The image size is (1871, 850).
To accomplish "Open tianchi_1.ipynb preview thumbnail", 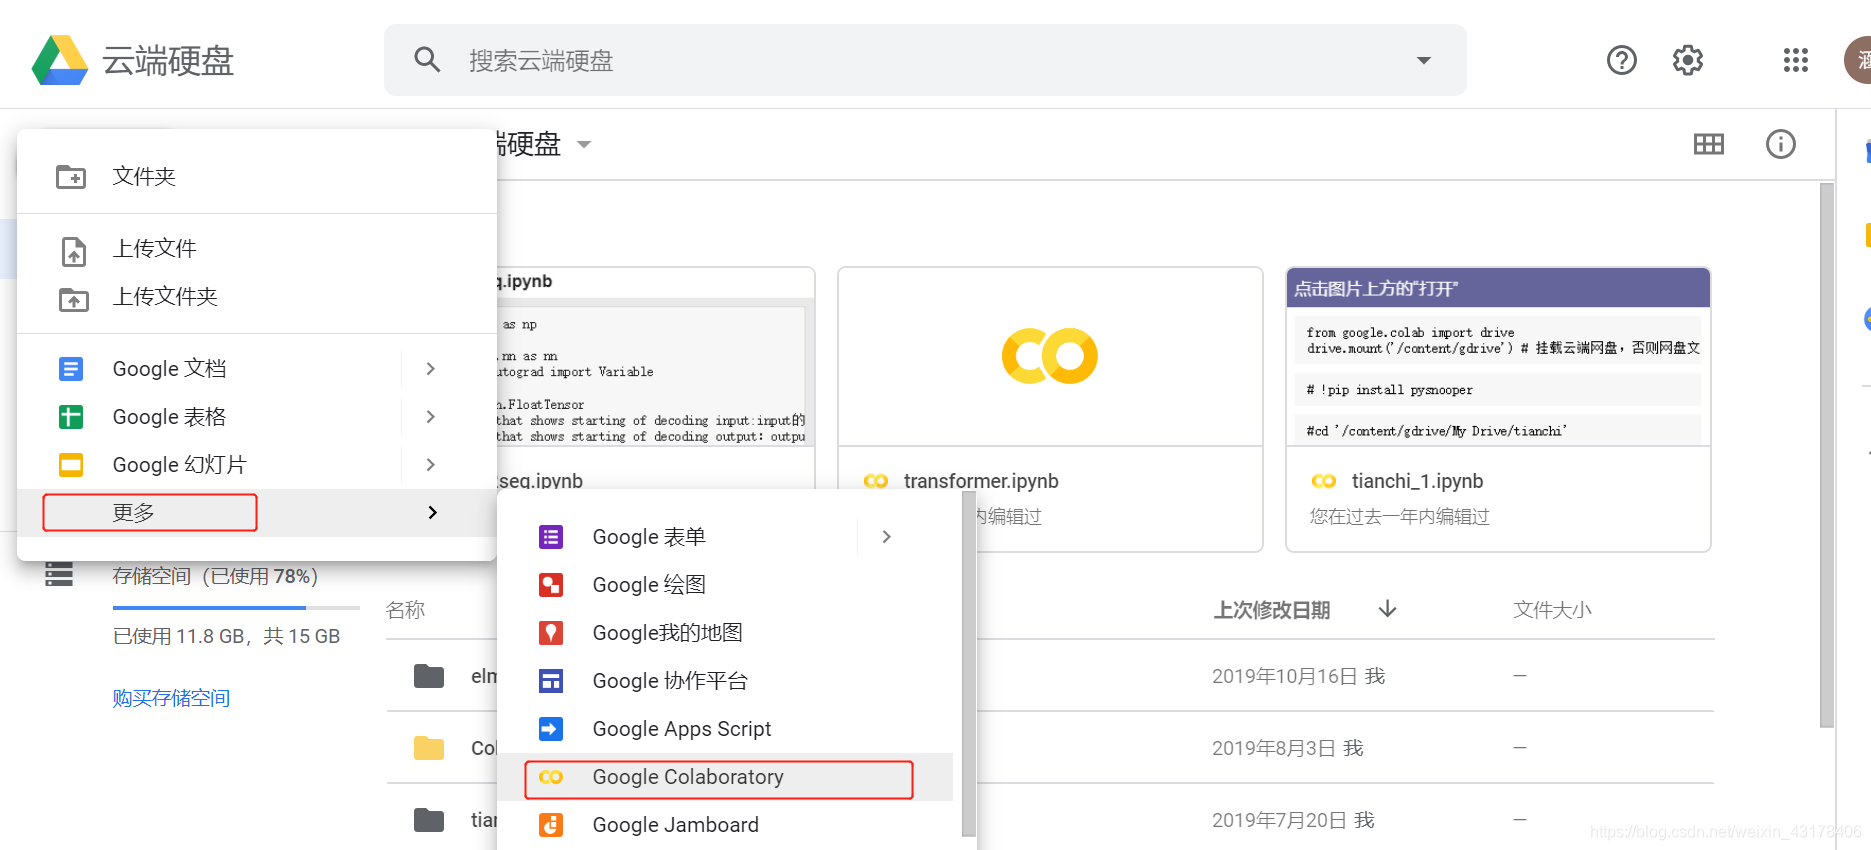I will pyautogui.click(x=1498, y=357).
